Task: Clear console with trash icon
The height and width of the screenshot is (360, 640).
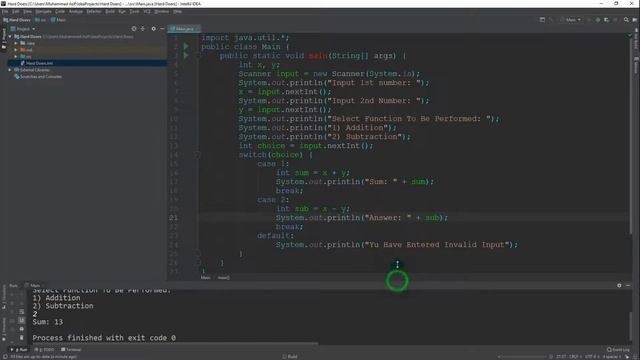Action: [22, 338]
